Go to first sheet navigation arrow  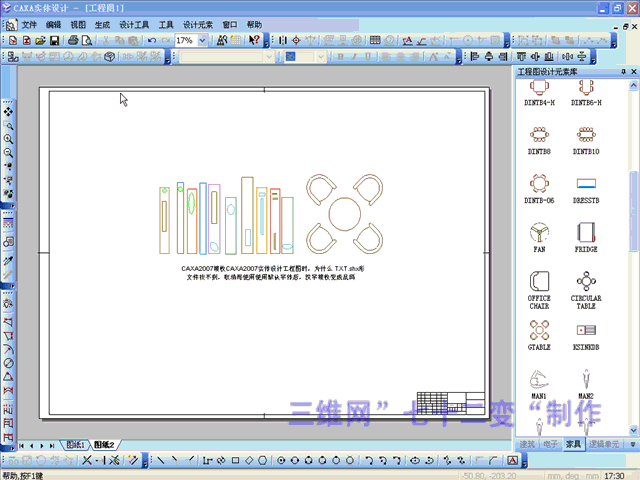[x=22, y=446]
